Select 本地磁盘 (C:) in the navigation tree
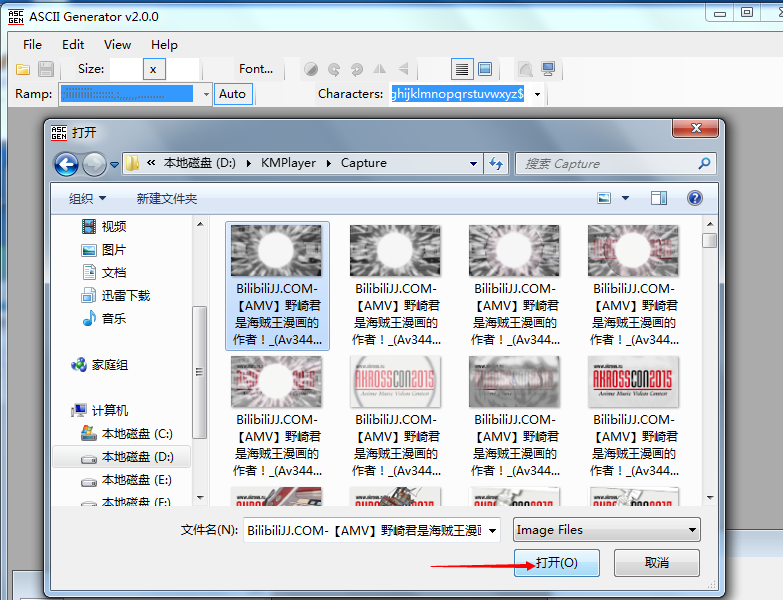The height and width of the screenshot is (600, 783). point(136,434)
